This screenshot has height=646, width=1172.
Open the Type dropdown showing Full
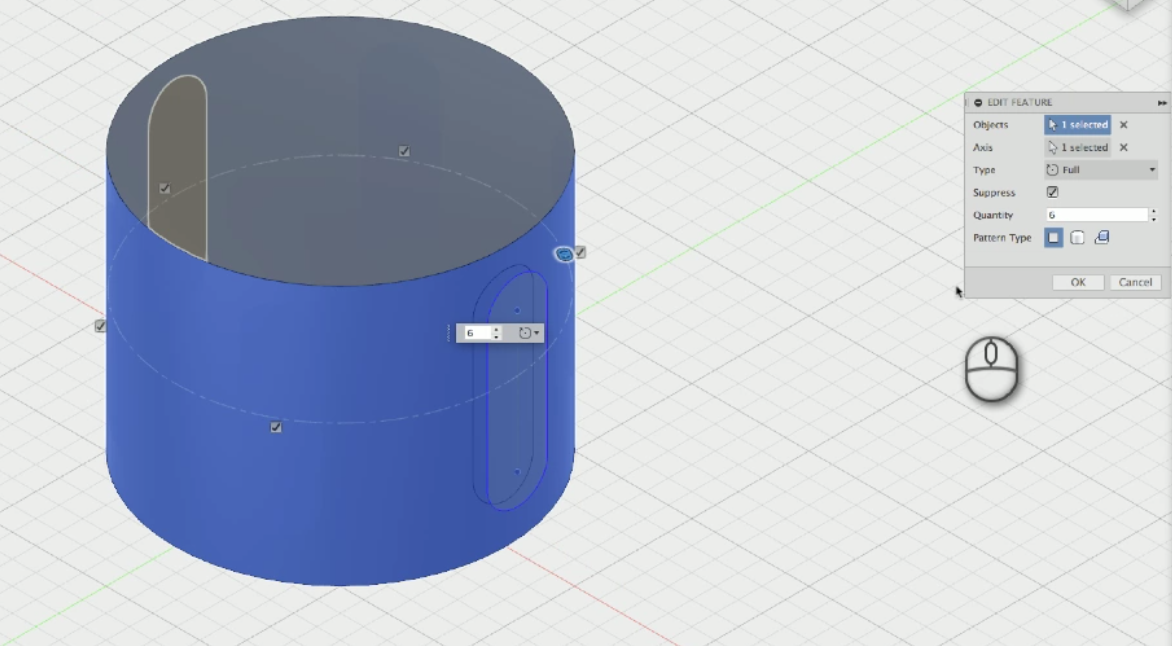coord(1100,169)
